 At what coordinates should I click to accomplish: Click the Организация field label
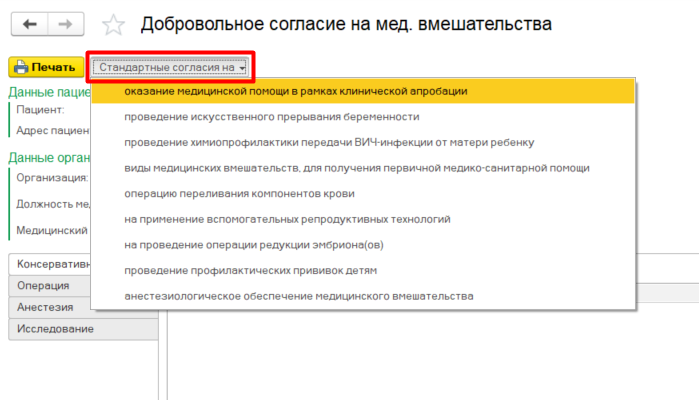pos(52,178)
